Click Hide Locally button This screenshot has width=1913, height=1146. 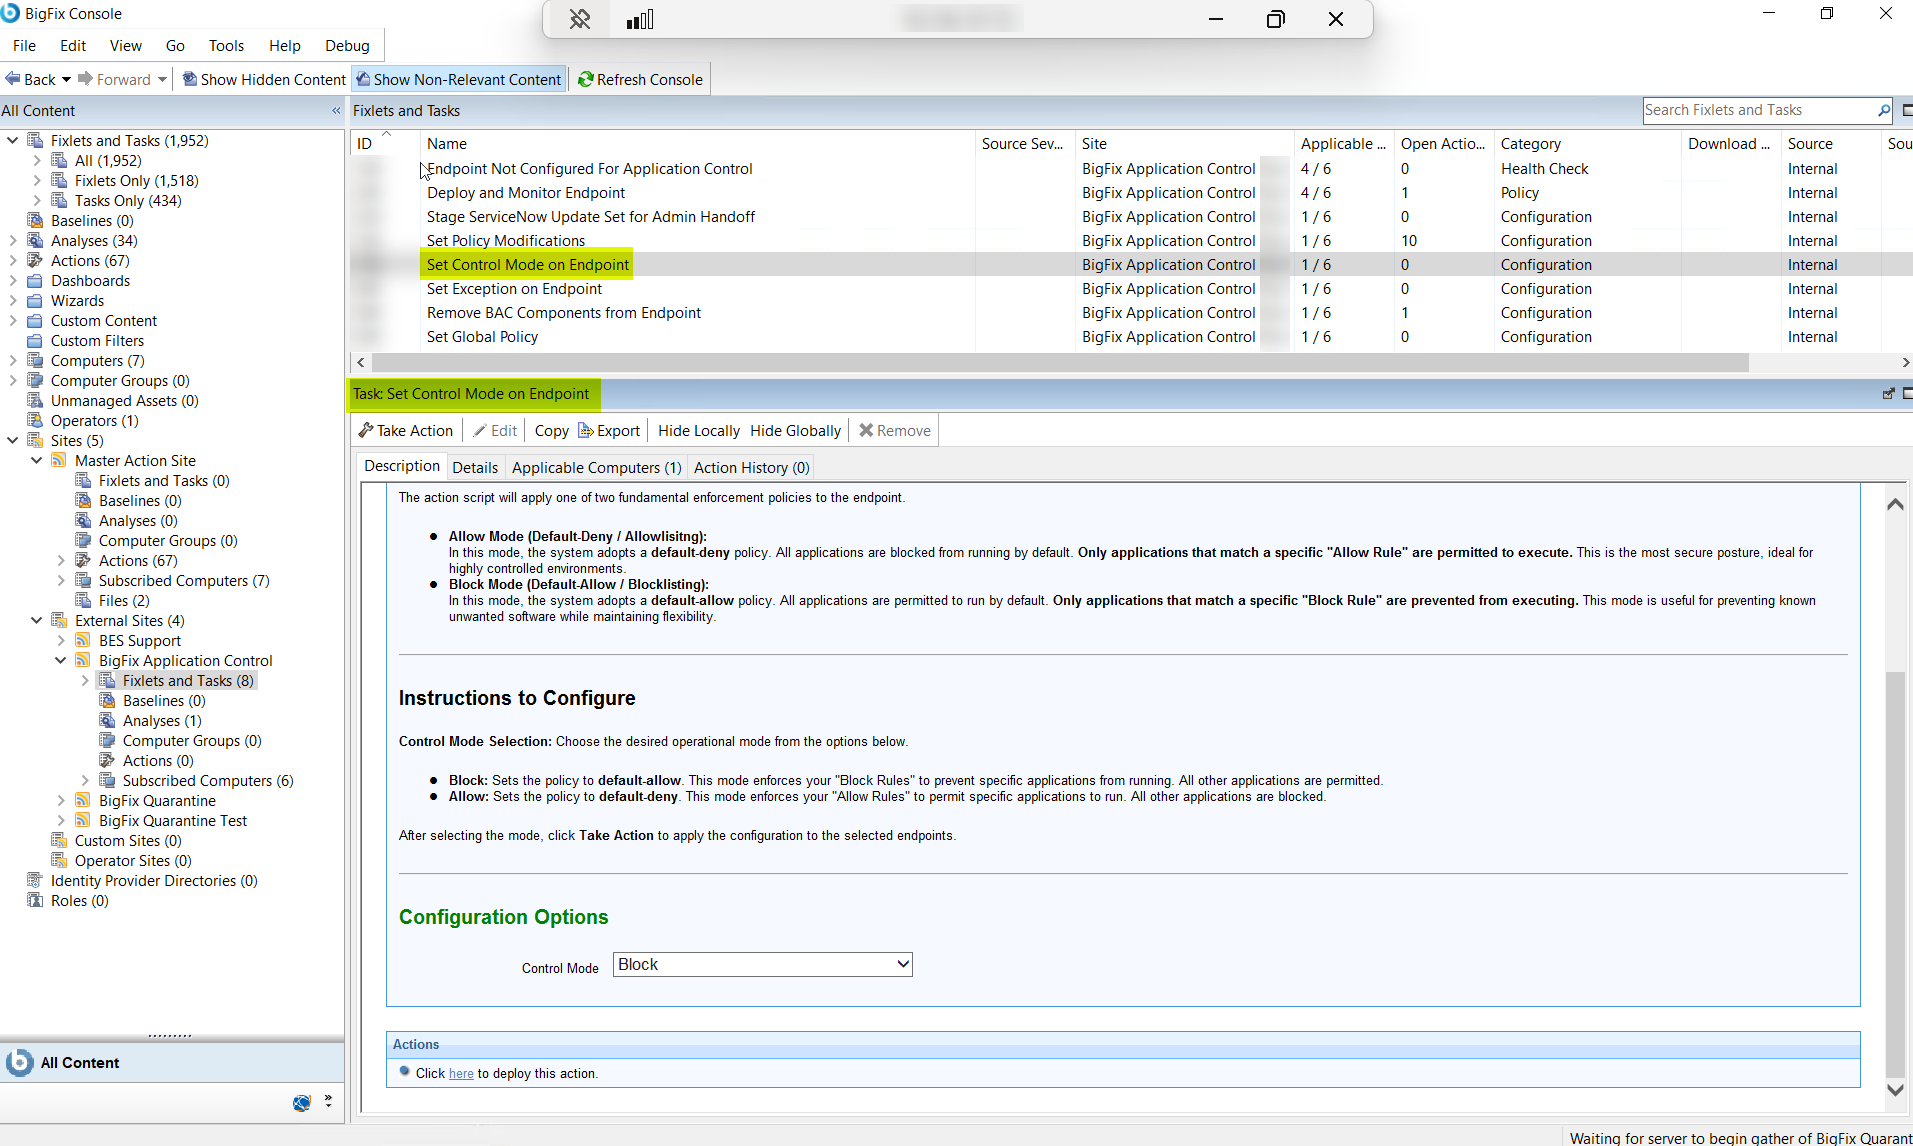(699, 430)
